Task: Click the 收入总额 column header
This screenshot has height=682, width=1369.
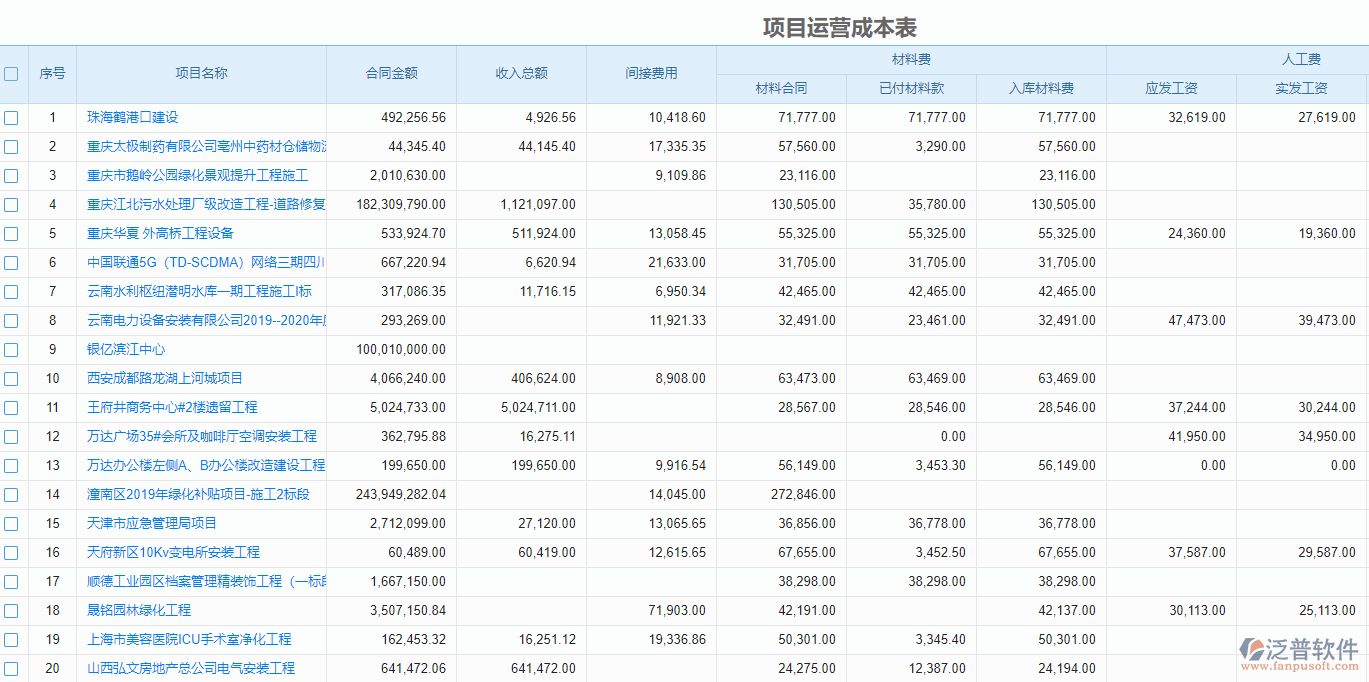Action: [x=521, y=73]
